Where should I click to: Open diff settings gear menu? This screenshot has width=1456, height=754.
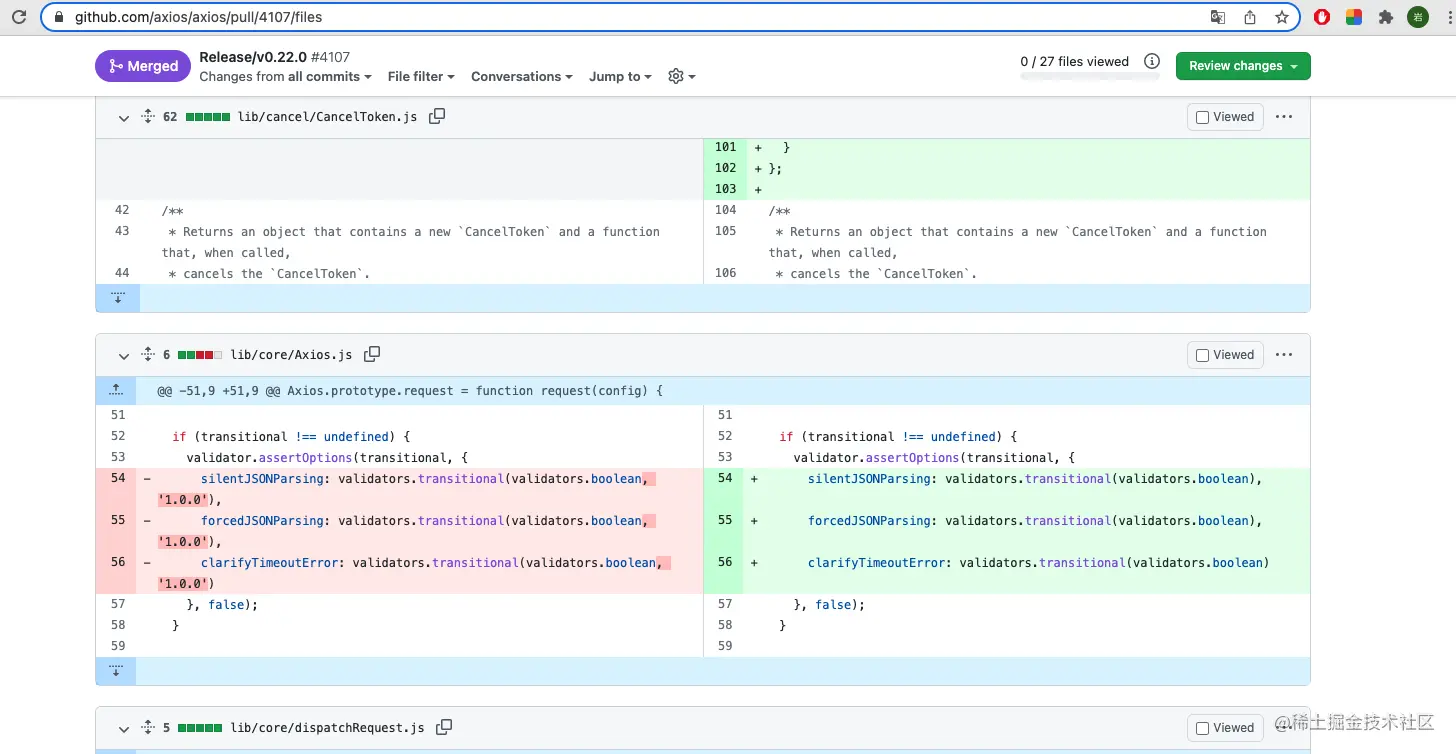coord(681,76)
